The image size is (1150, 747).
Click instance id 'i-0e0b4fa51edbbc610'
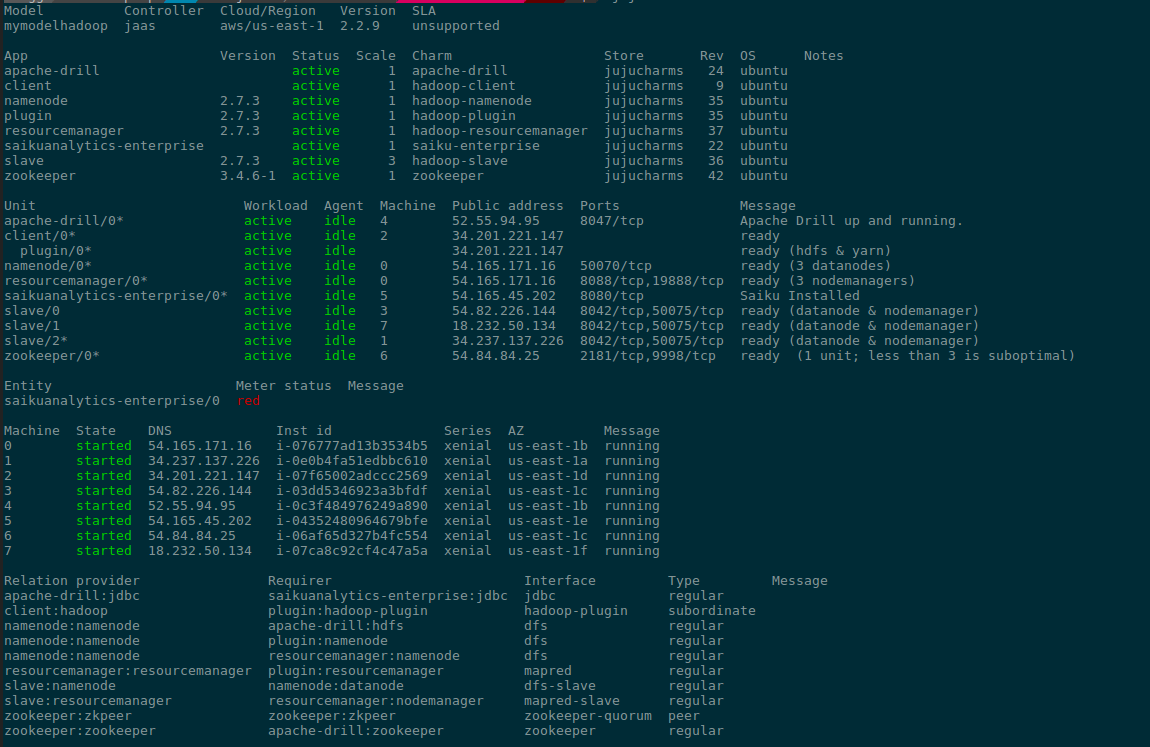tap(352, 461)
